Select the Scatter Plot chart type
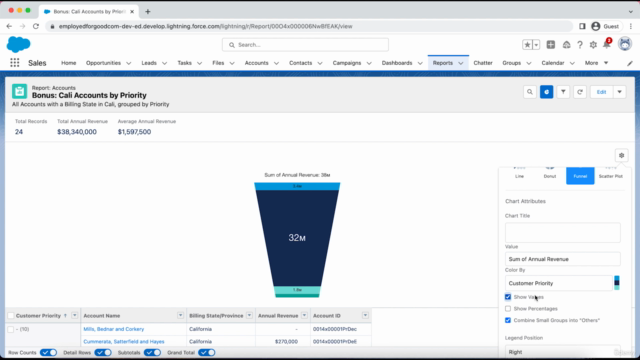The width and height of the screenshot is (640, 360). pyautogui.click(x=611, y=175)
